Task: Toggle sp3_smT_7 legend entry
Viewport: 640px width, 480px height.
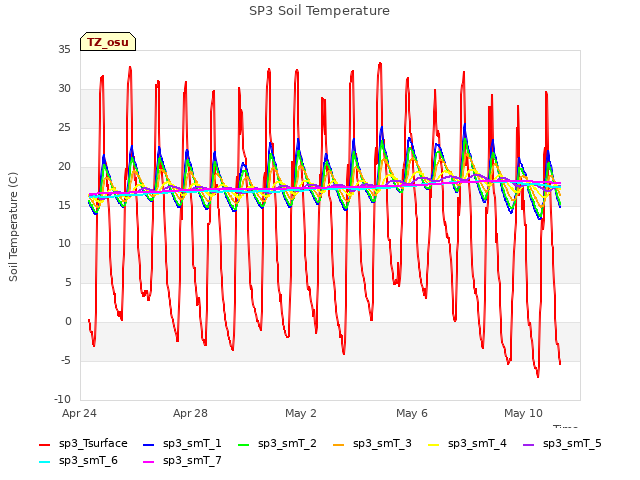Action: [x=182, y=461]
